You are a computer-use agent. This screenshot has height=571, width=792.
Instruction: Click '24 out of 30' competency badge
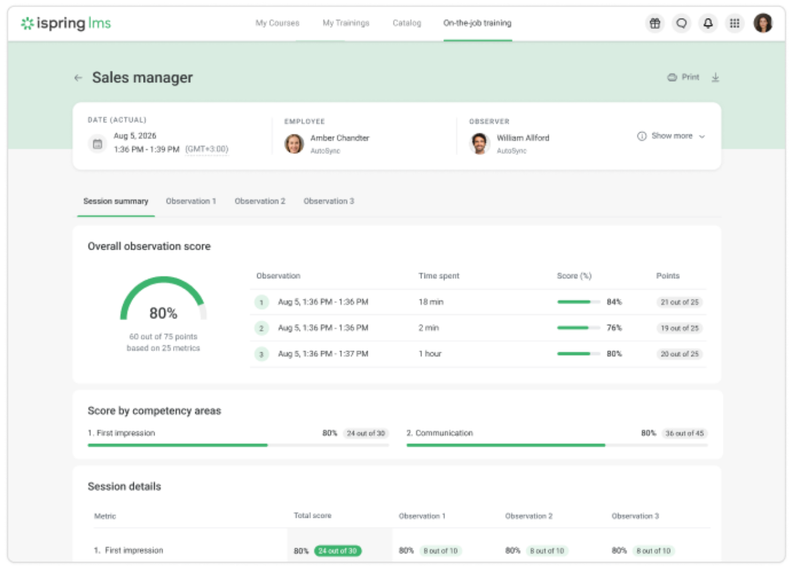tap(366, 434)
